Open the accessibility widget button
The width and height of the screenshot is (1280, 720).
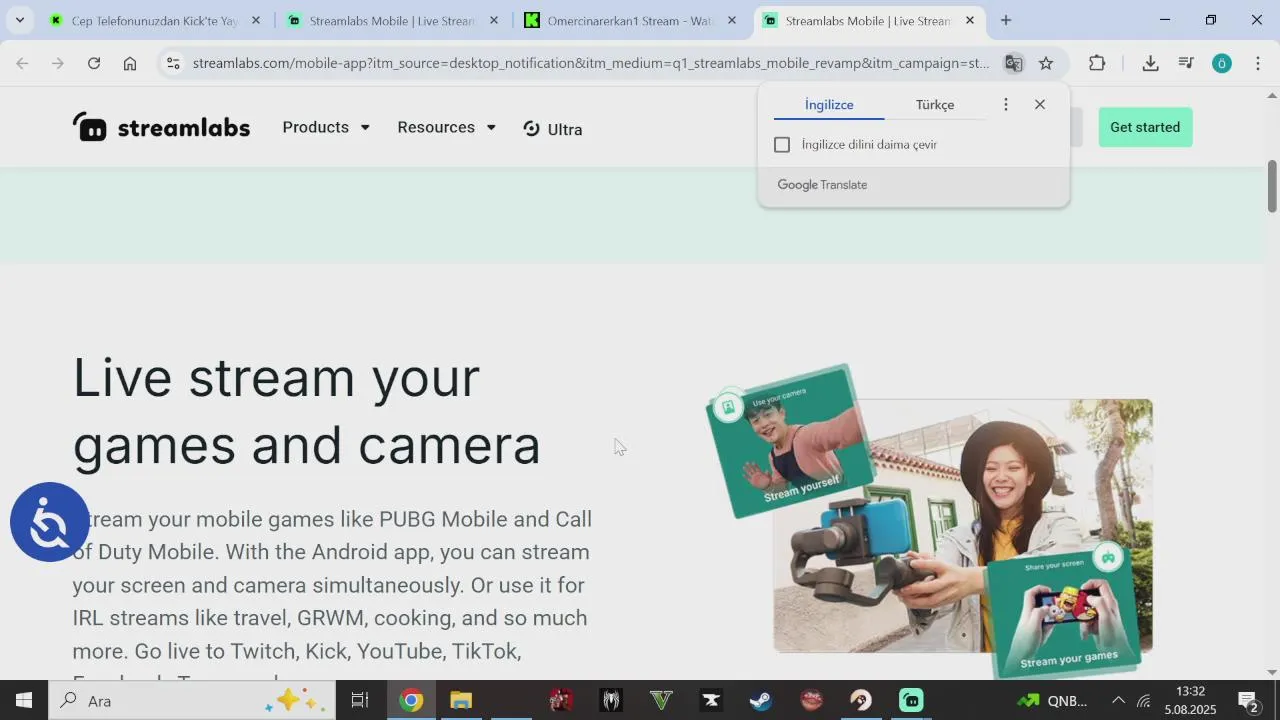[x=50, y=522]
